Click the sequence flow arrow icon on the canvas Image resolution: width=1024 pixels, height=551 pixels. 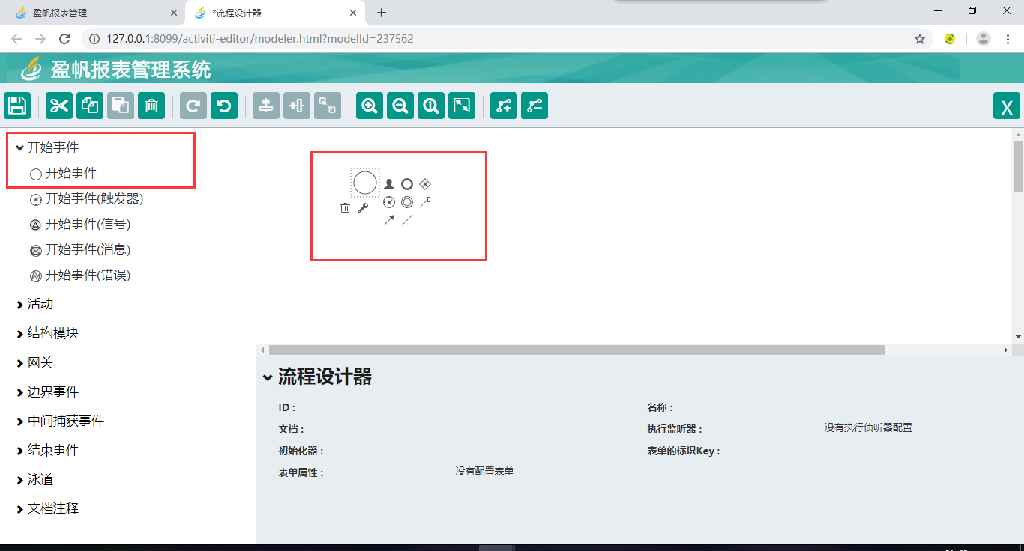pos(389,220)
